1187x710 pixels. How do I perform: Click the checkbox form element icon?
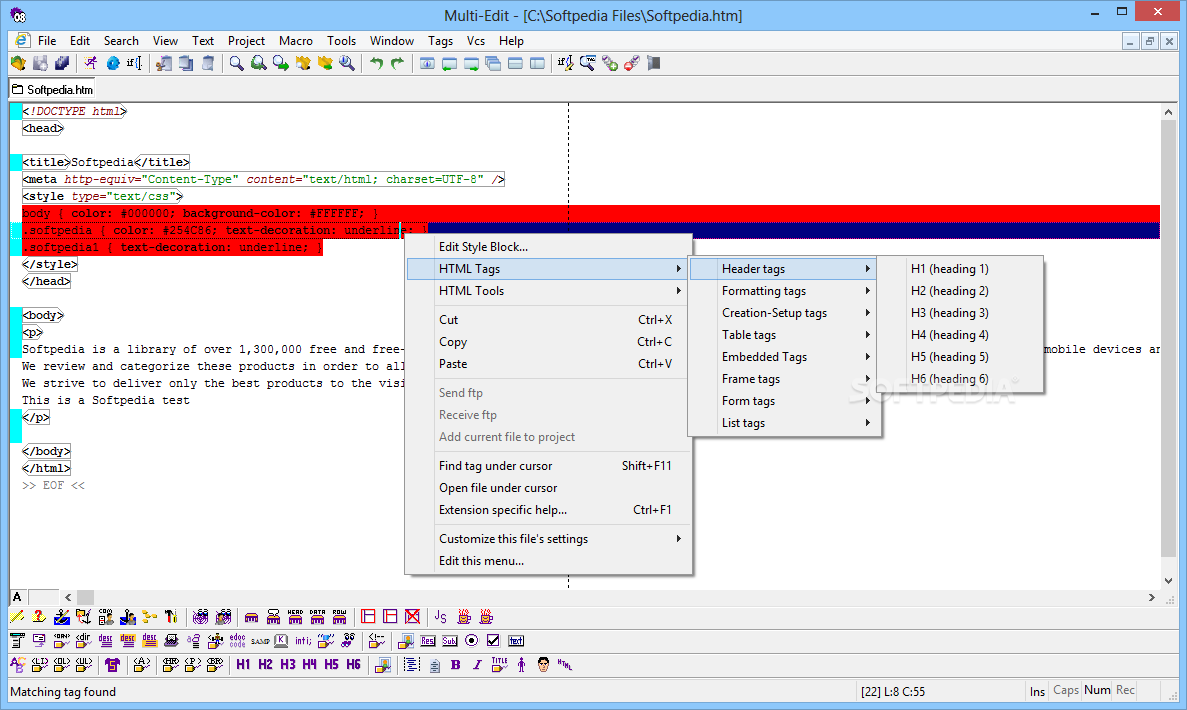pos(493,640)
